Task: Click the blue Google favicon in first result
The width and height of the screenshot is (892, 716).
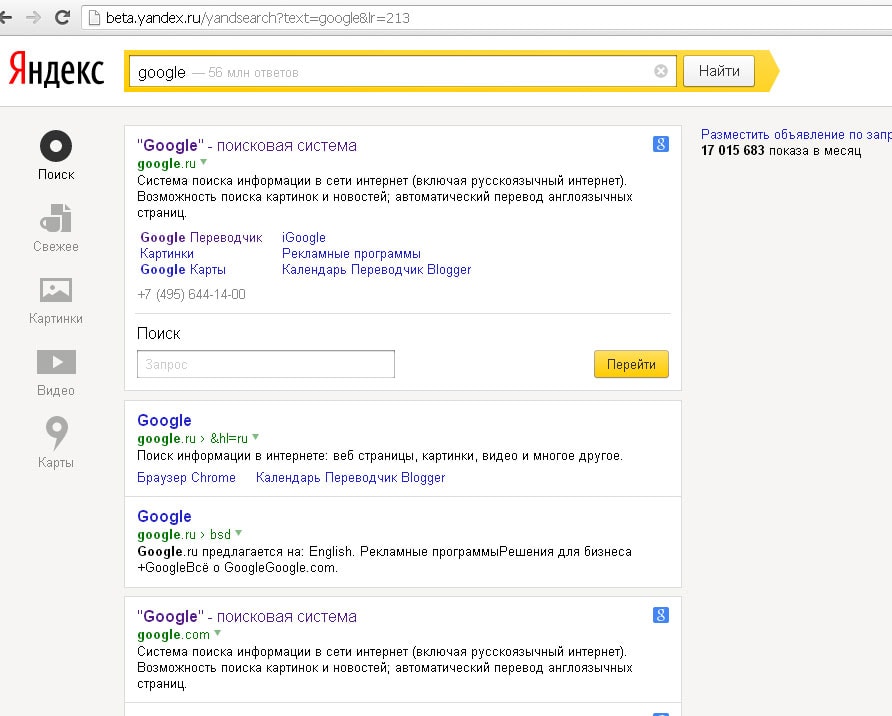Action: 661,144
